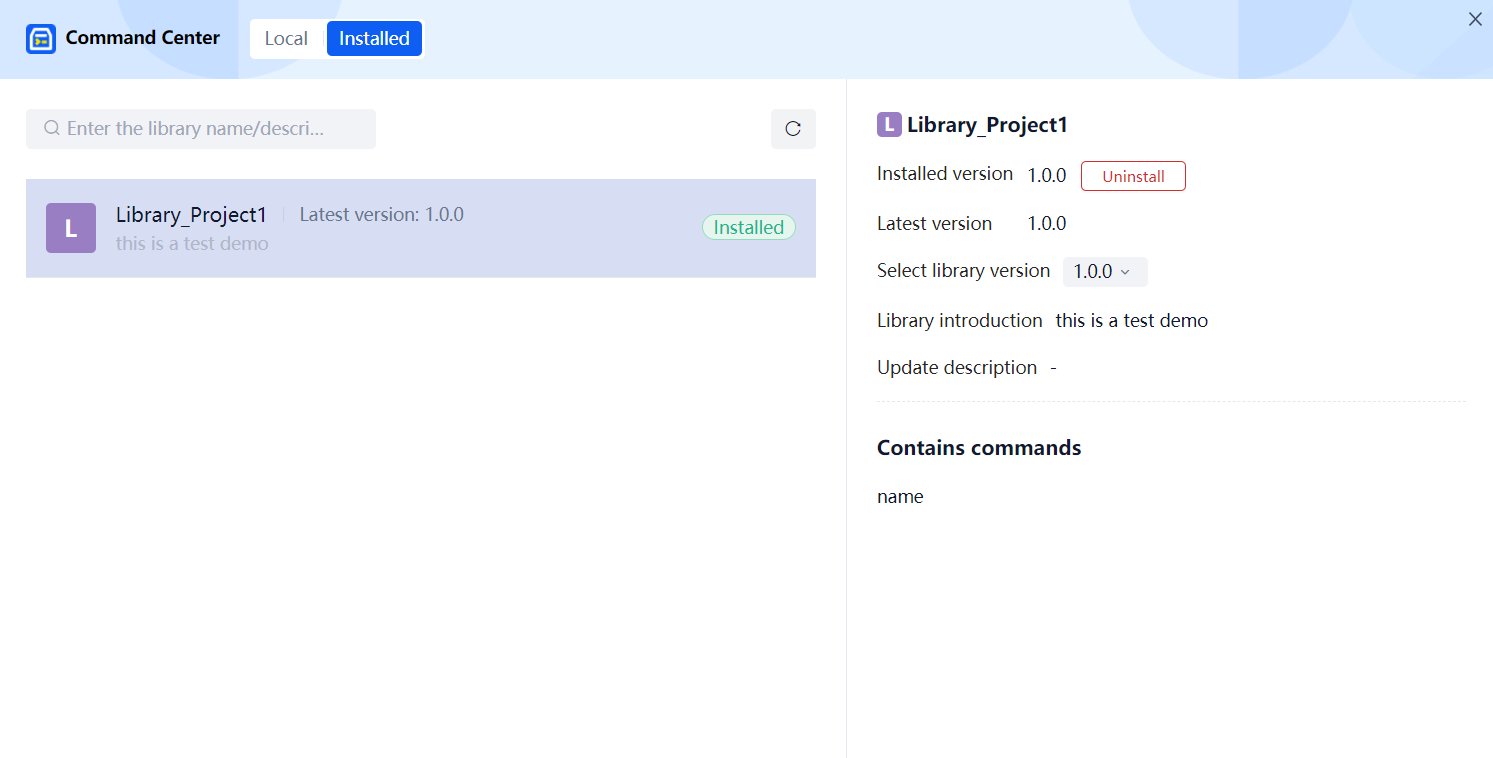Click the magnifier icon in search box
This screenshot has height=758, width=1493.
coord(52,129)
